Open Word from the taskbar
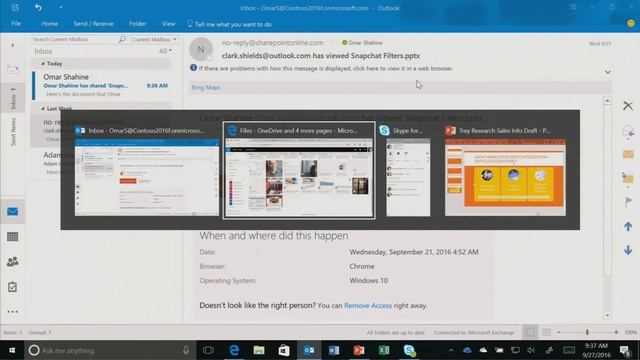This screenshot has height=360, width=640. coord(334,350)
